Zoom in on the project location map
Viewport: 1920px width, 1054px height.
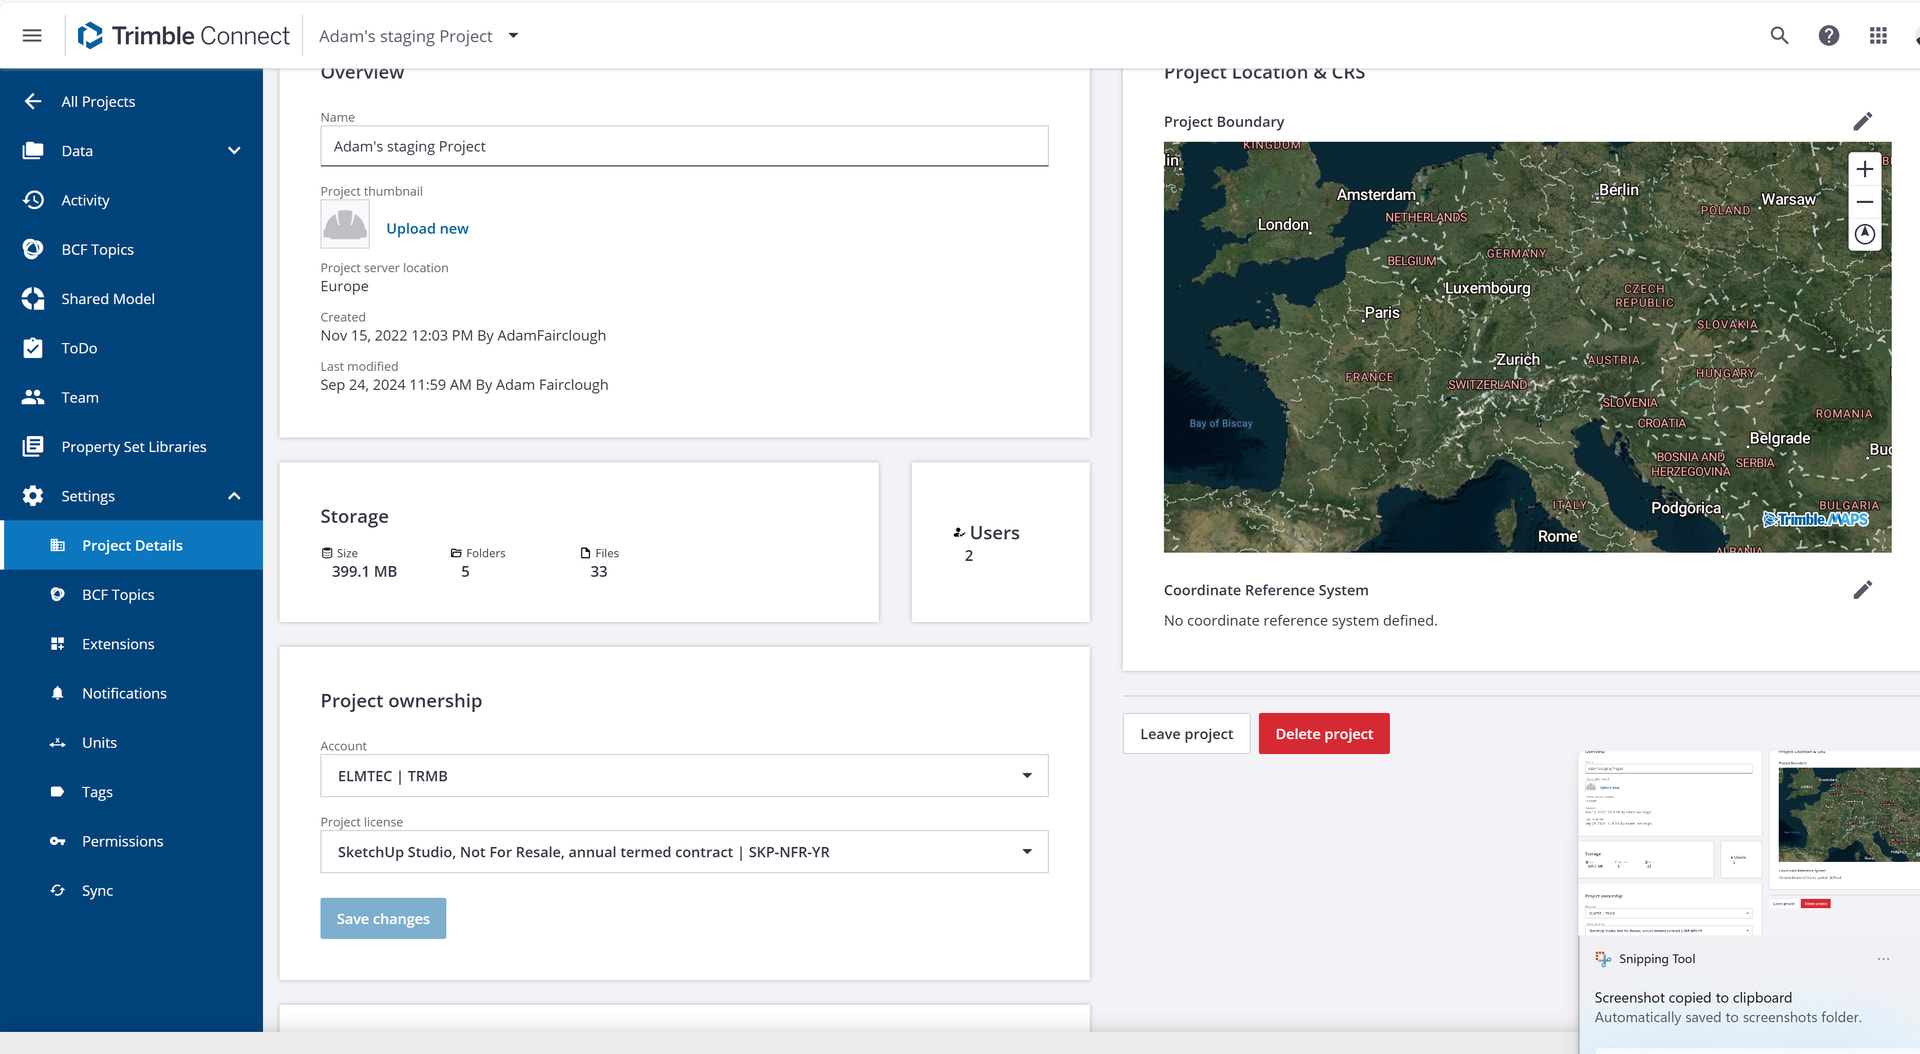(1864, 169)
